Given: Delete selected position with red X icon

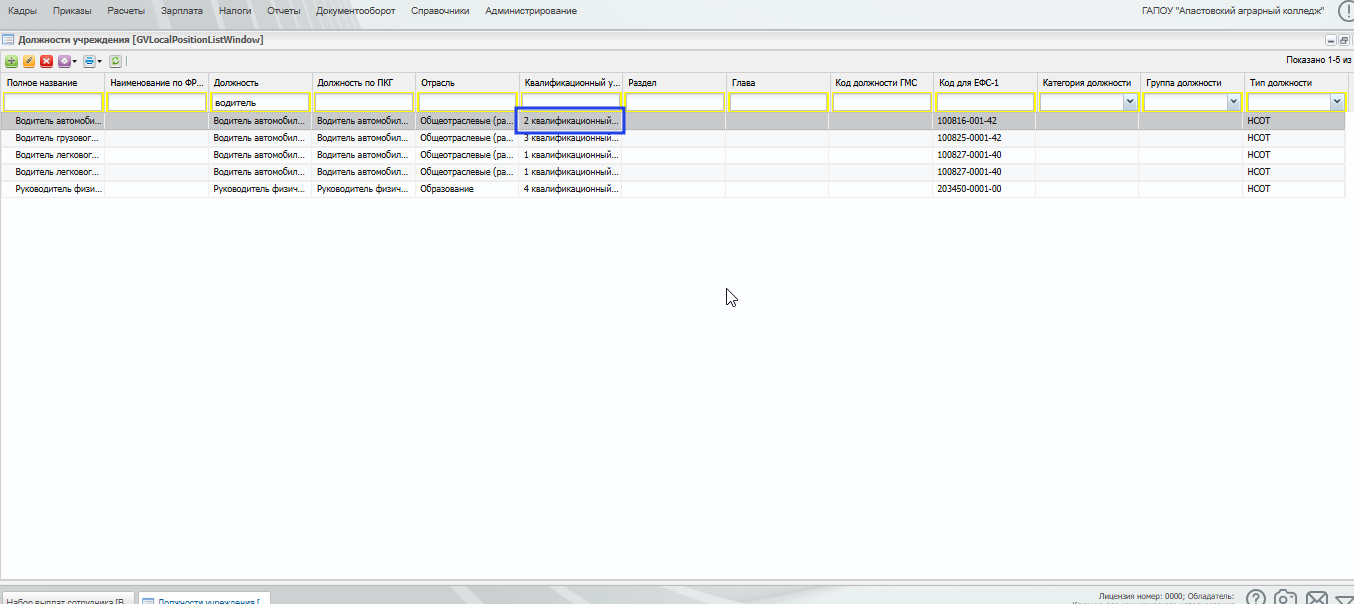Looking at the screenshot, I should (x=46, y=61).
